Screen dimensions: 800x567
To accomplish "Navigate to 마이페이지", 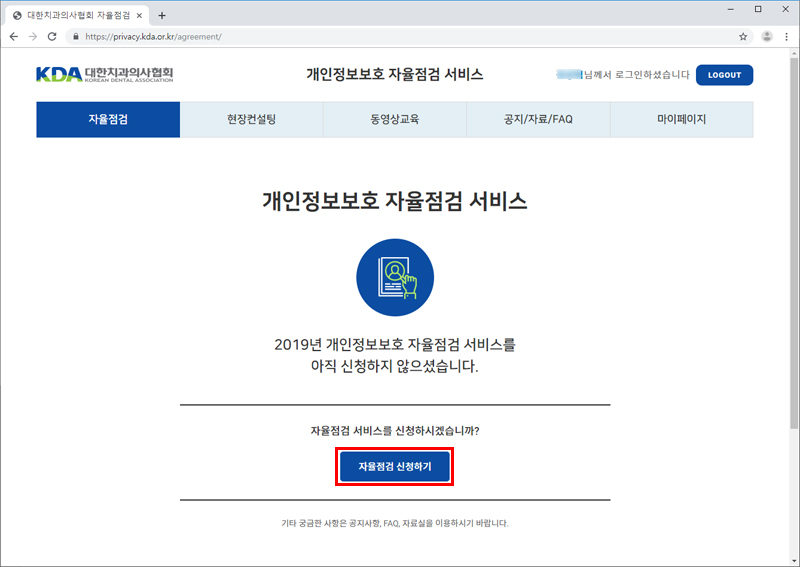I will tap(681, 119).
